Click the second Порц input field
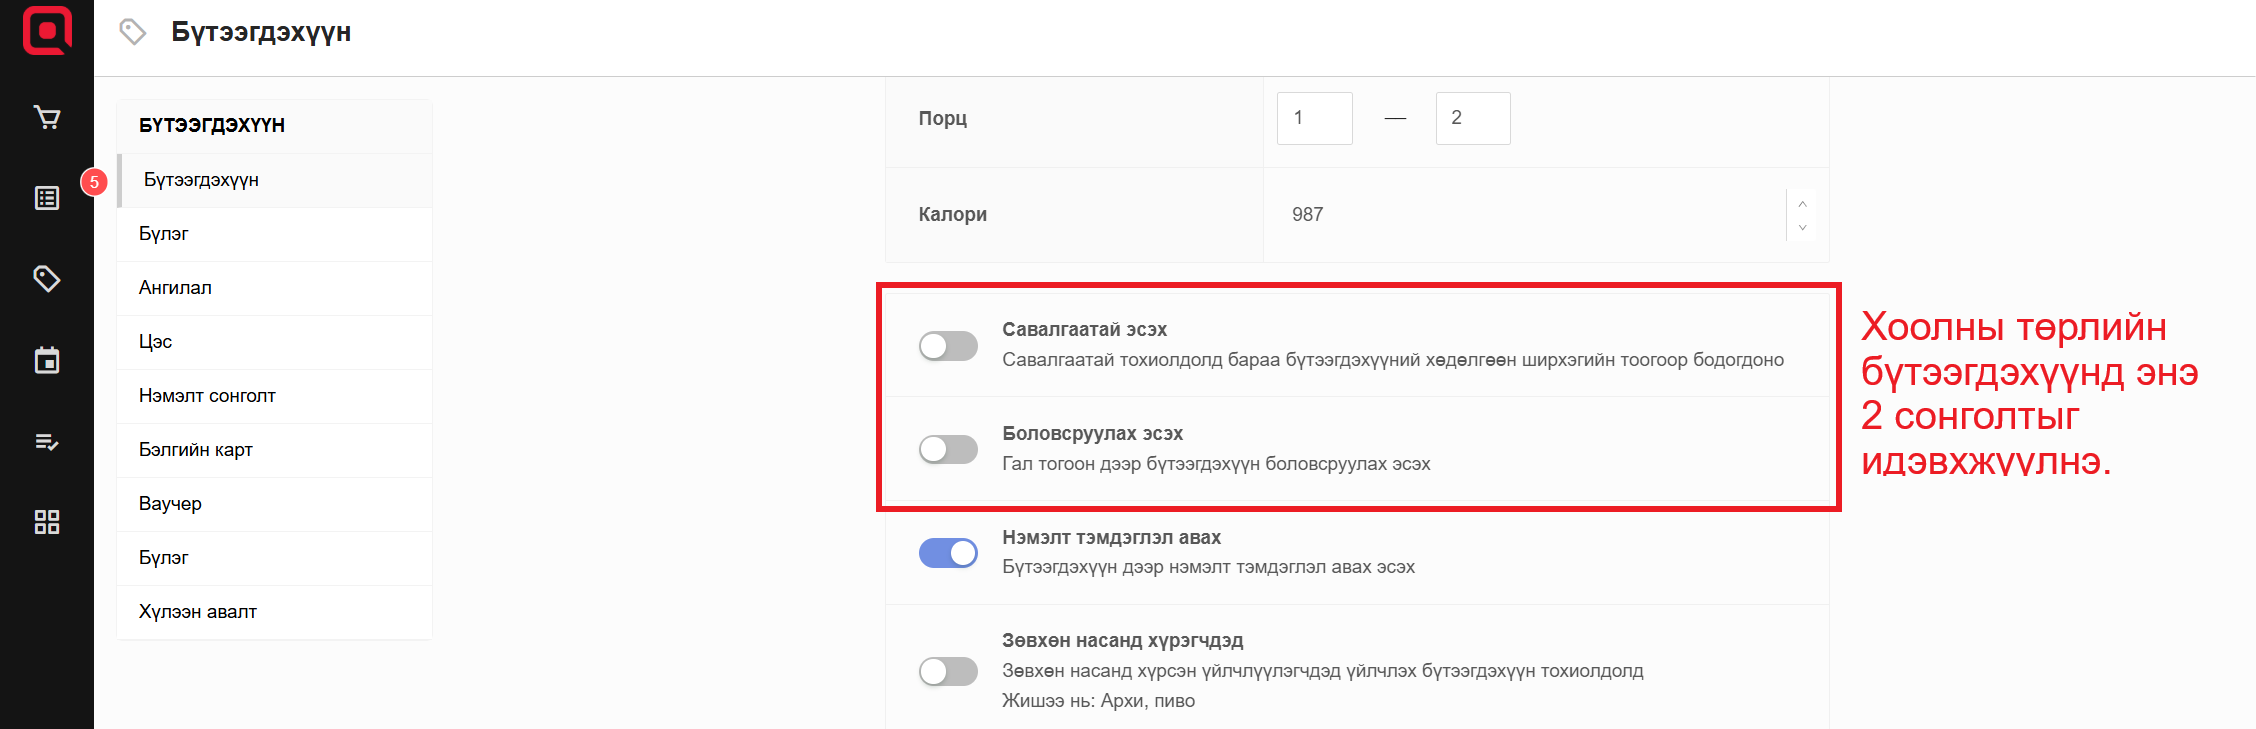 pos(1472,118)
